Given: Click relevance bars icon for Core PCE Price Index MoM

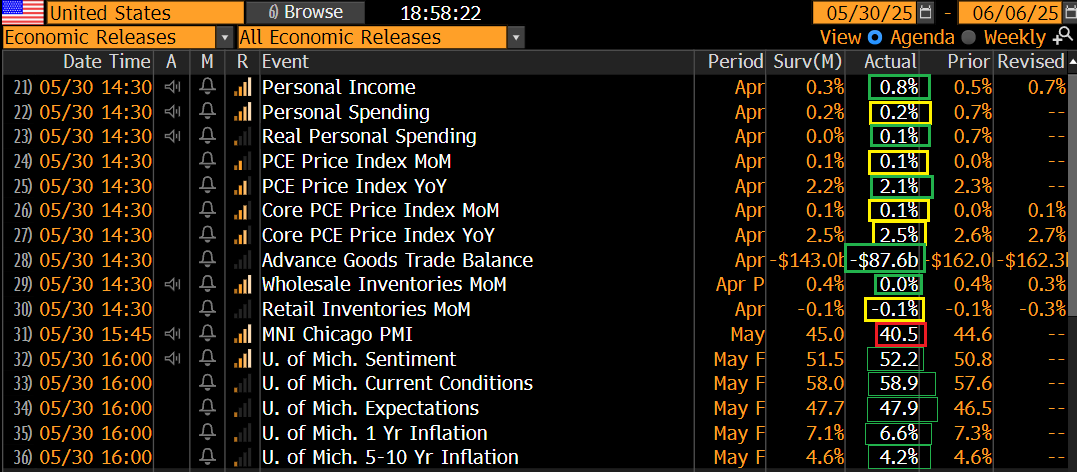Looking at the screenshot, I should point(242,210).
